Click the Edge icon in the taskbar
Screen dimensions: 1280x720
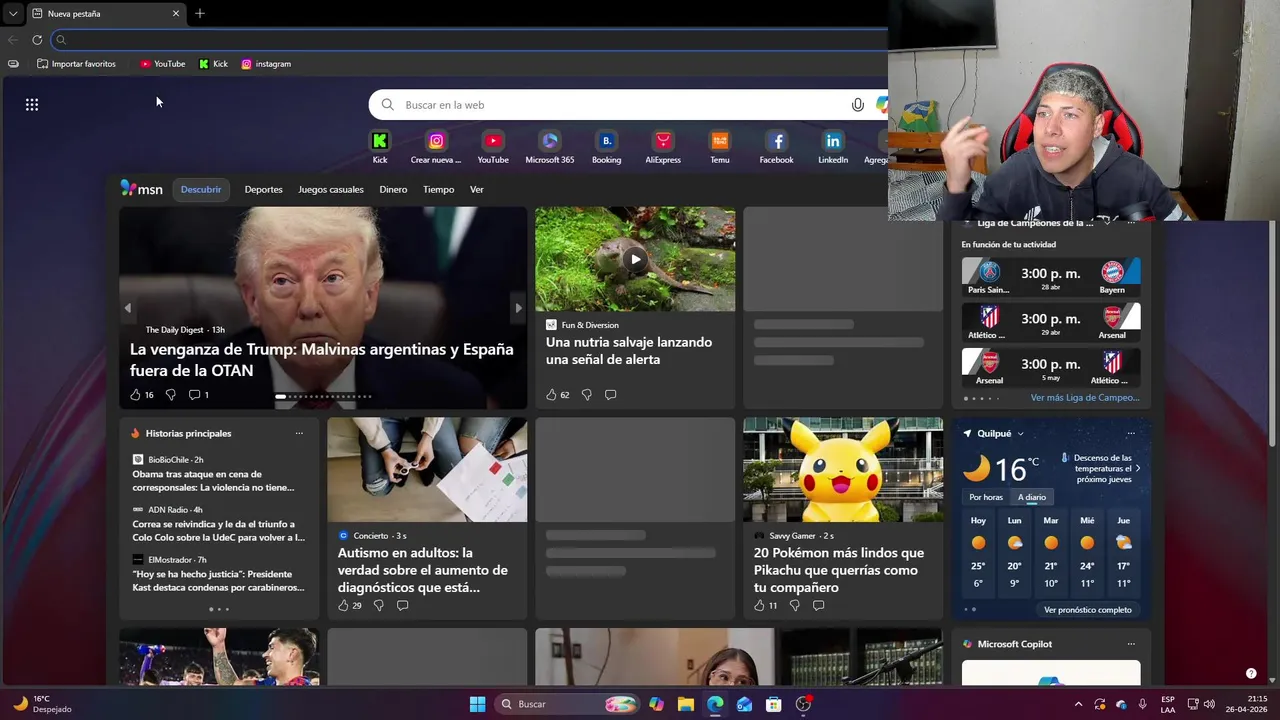point(715,704)
